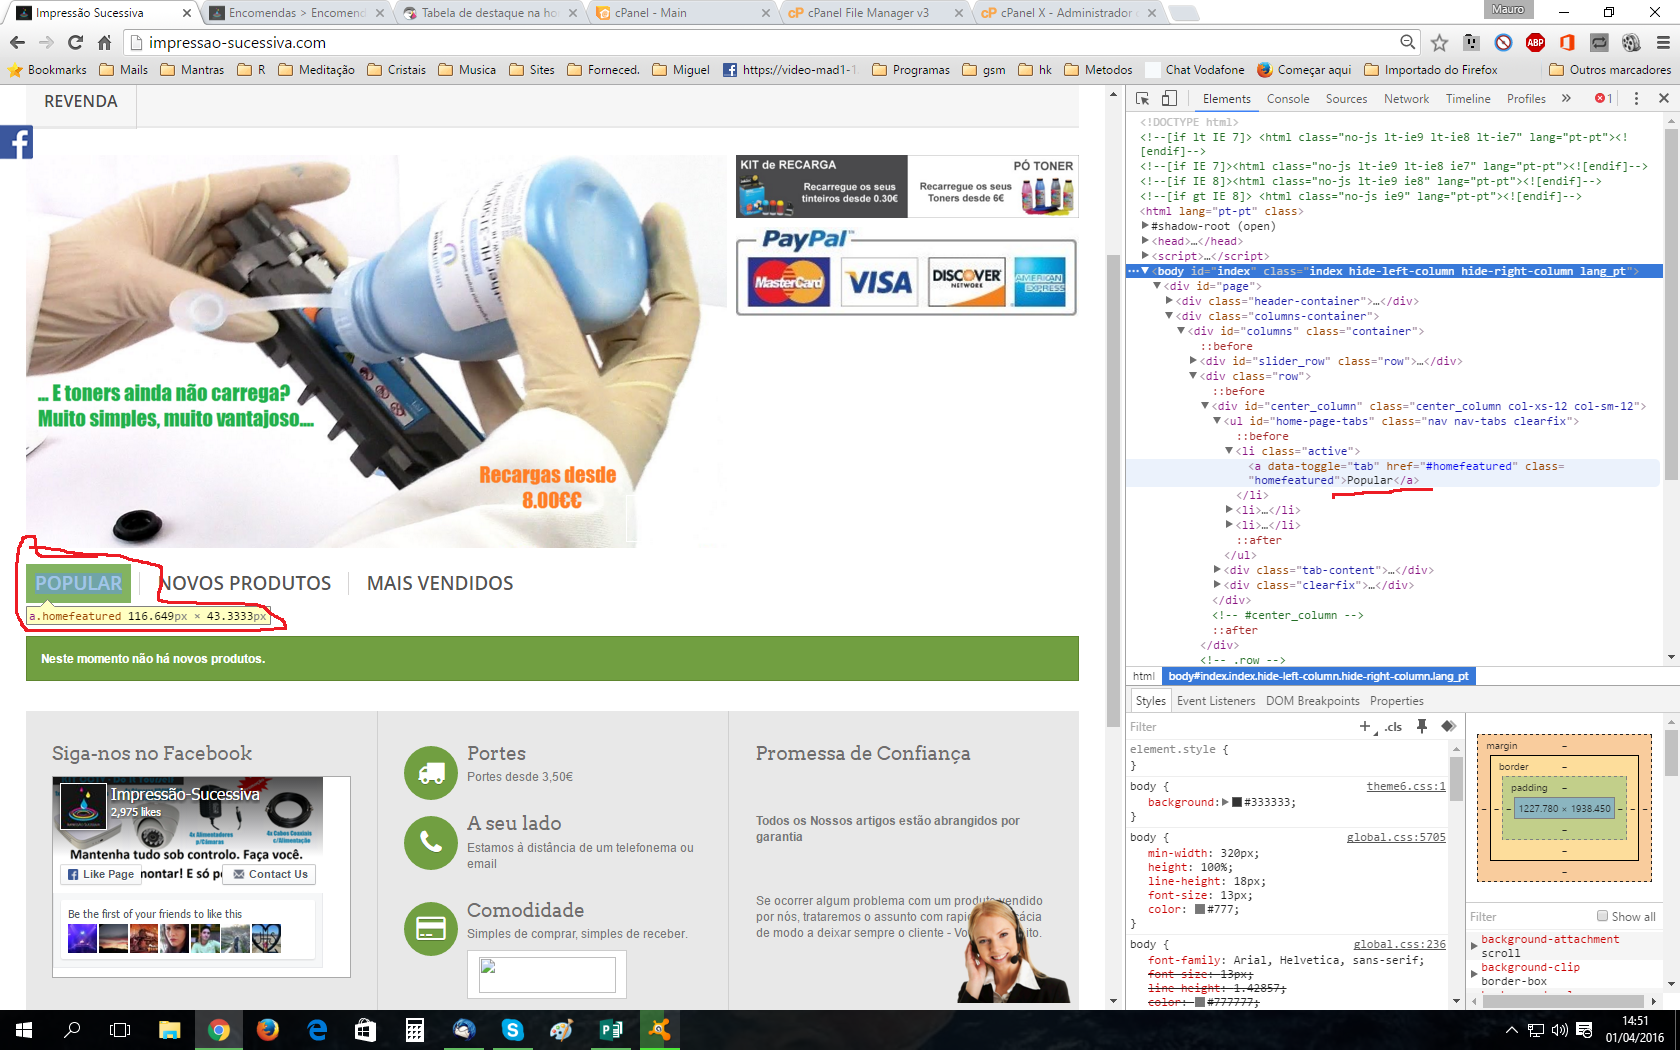Click the #777777 strikethrough color swatch
Image resolution: width=1680 pixels, height=1050 pixels.
tap(1200, 1001)
